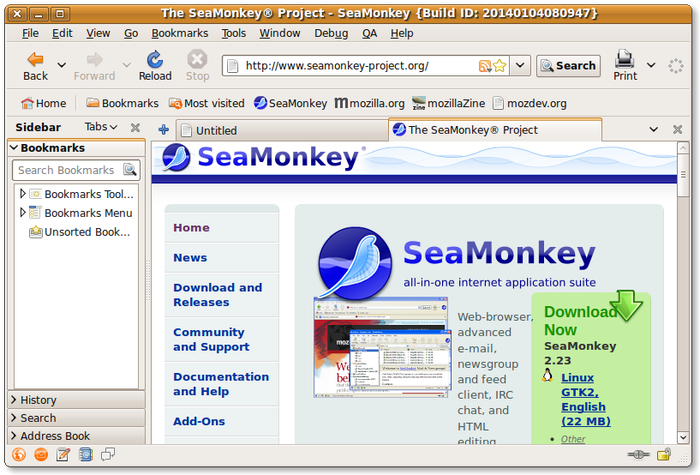Click the Stop loading button
Image resolution: width=700 pixels, height=475 pixels.
tap(197, 66)
